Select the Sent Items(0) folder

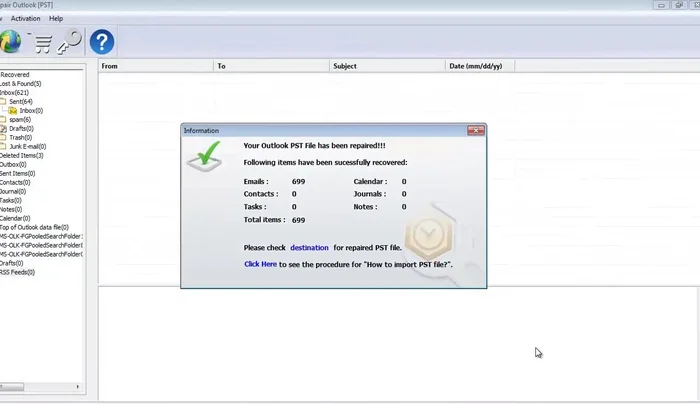coord(17,173)
